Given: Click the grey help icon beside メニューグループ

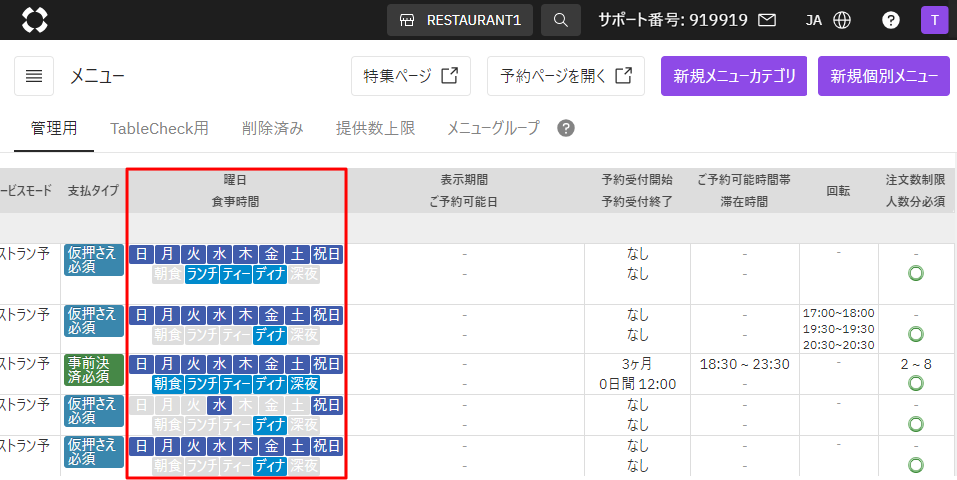Looking at the screenshot, I should (566, 128).
